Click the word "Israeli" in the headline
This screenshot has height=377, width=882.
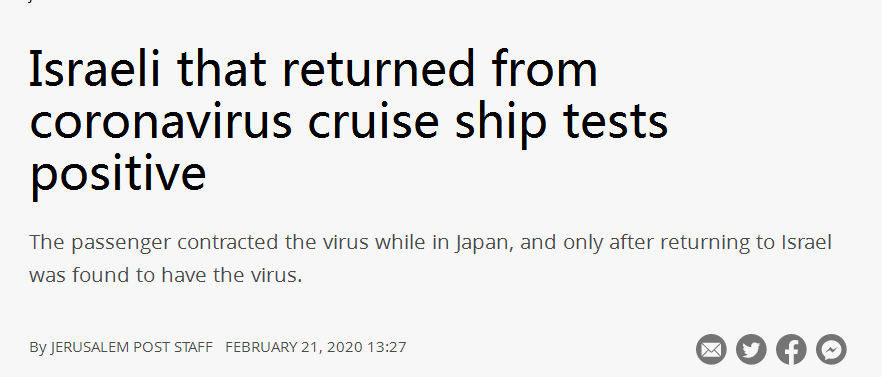click(96, 70)
